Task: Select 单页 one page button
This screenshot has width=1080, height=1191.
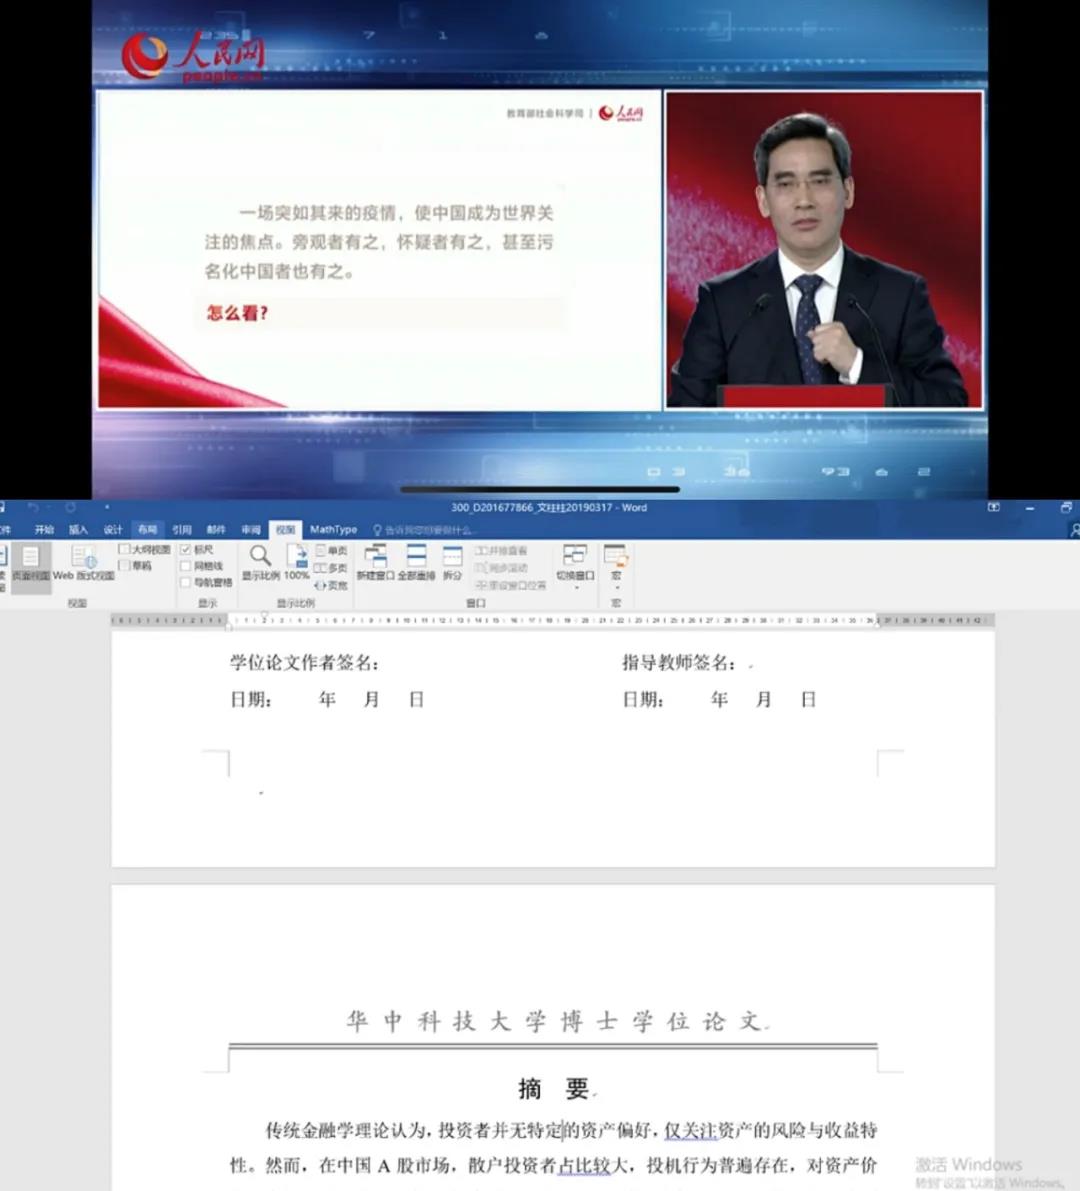Action: click(331, 551)
